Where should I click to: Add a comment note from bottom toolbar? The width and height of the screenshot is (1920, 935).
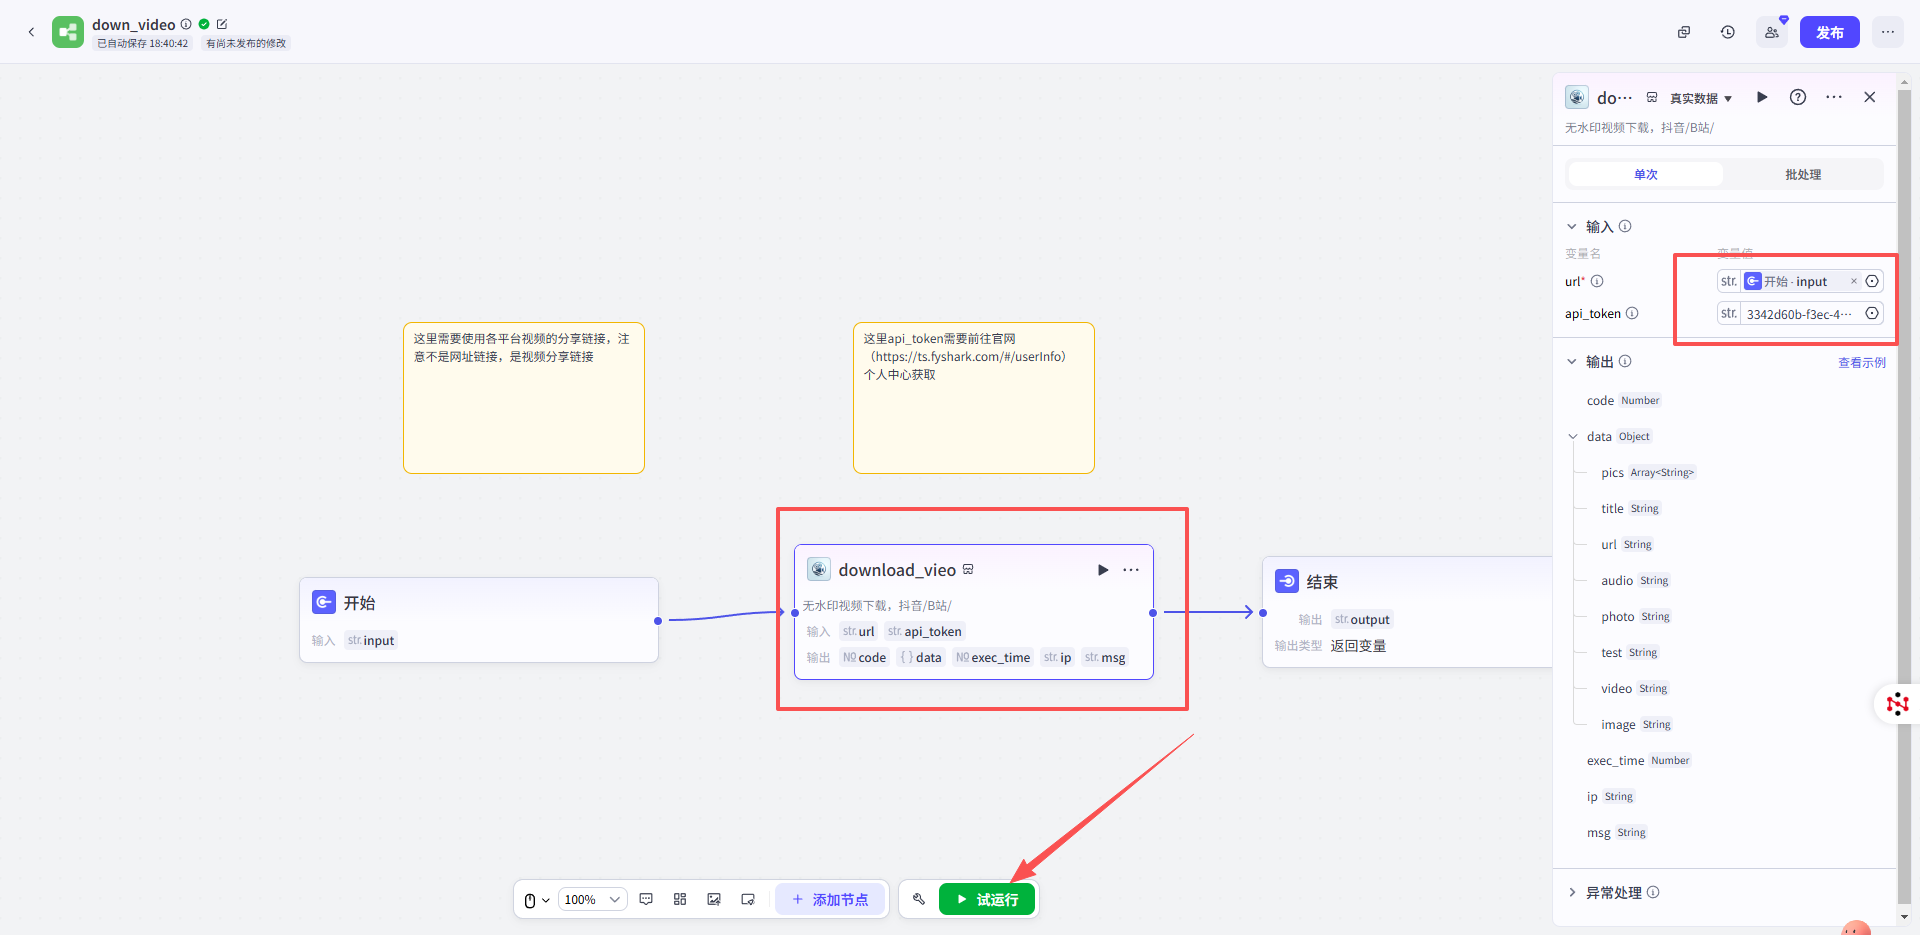tap(646, 899)
